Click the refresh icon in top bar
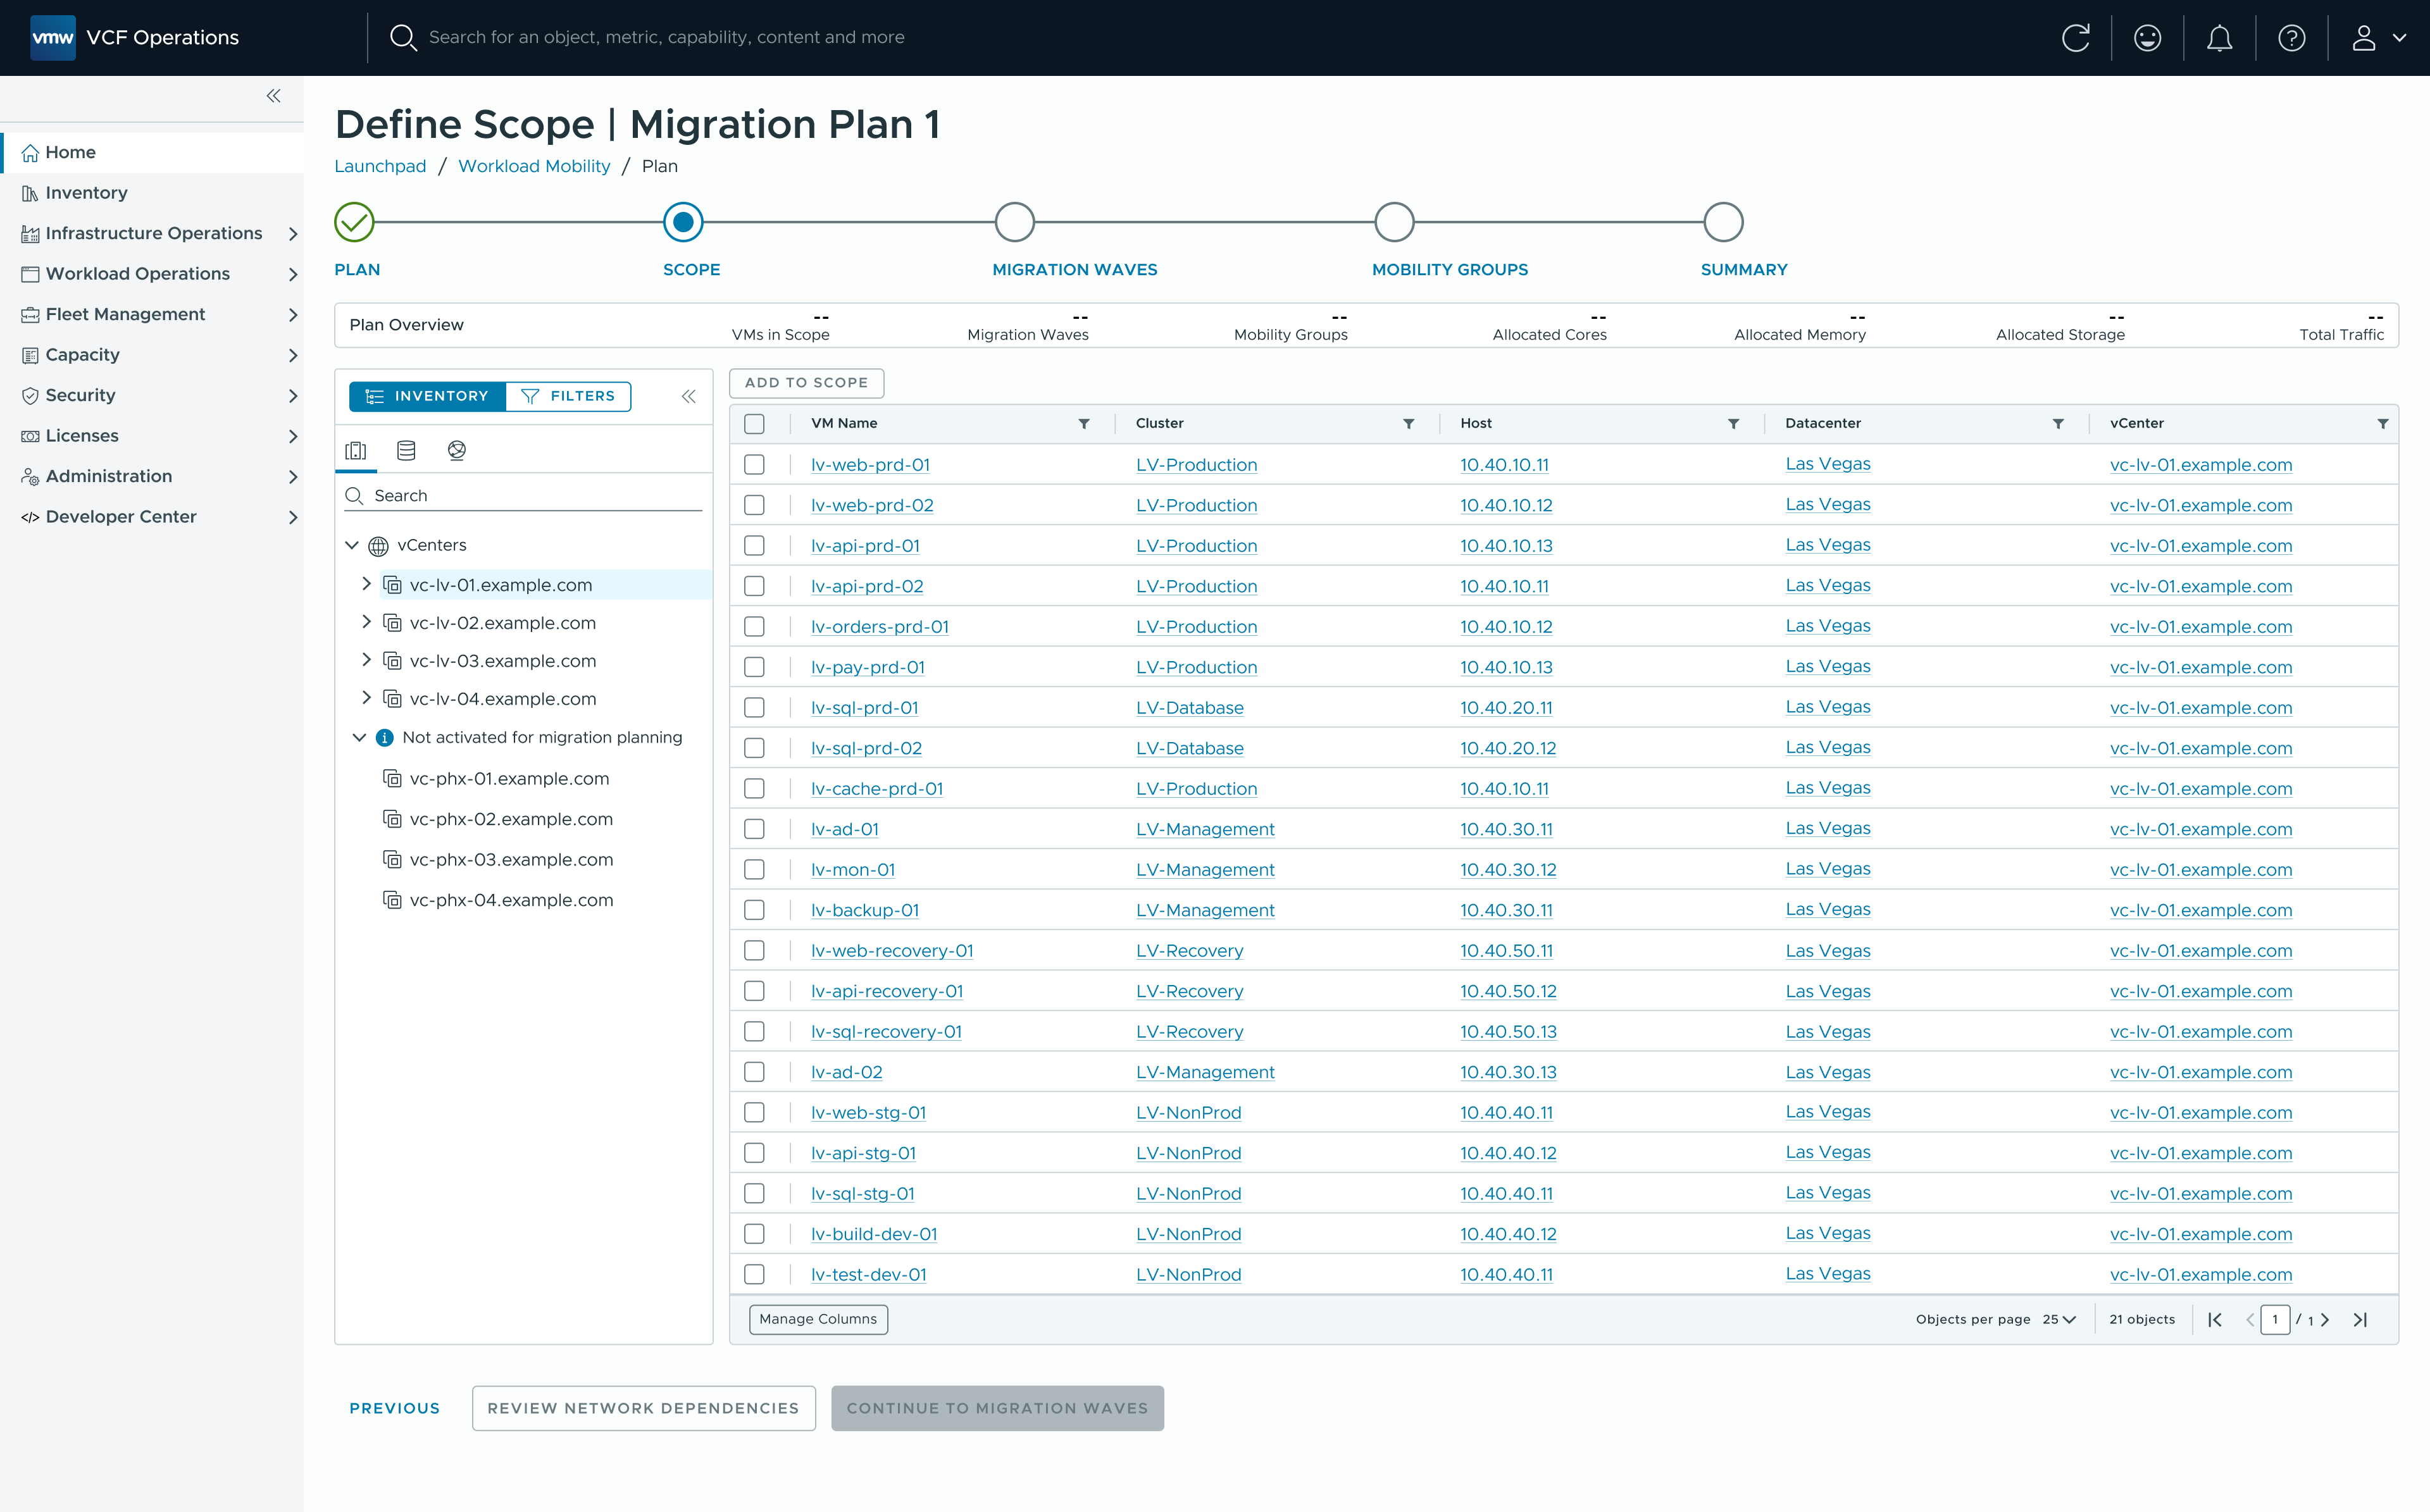Image resolution: width=2430 pixels, height=1512 pixels. (2075, 38)
